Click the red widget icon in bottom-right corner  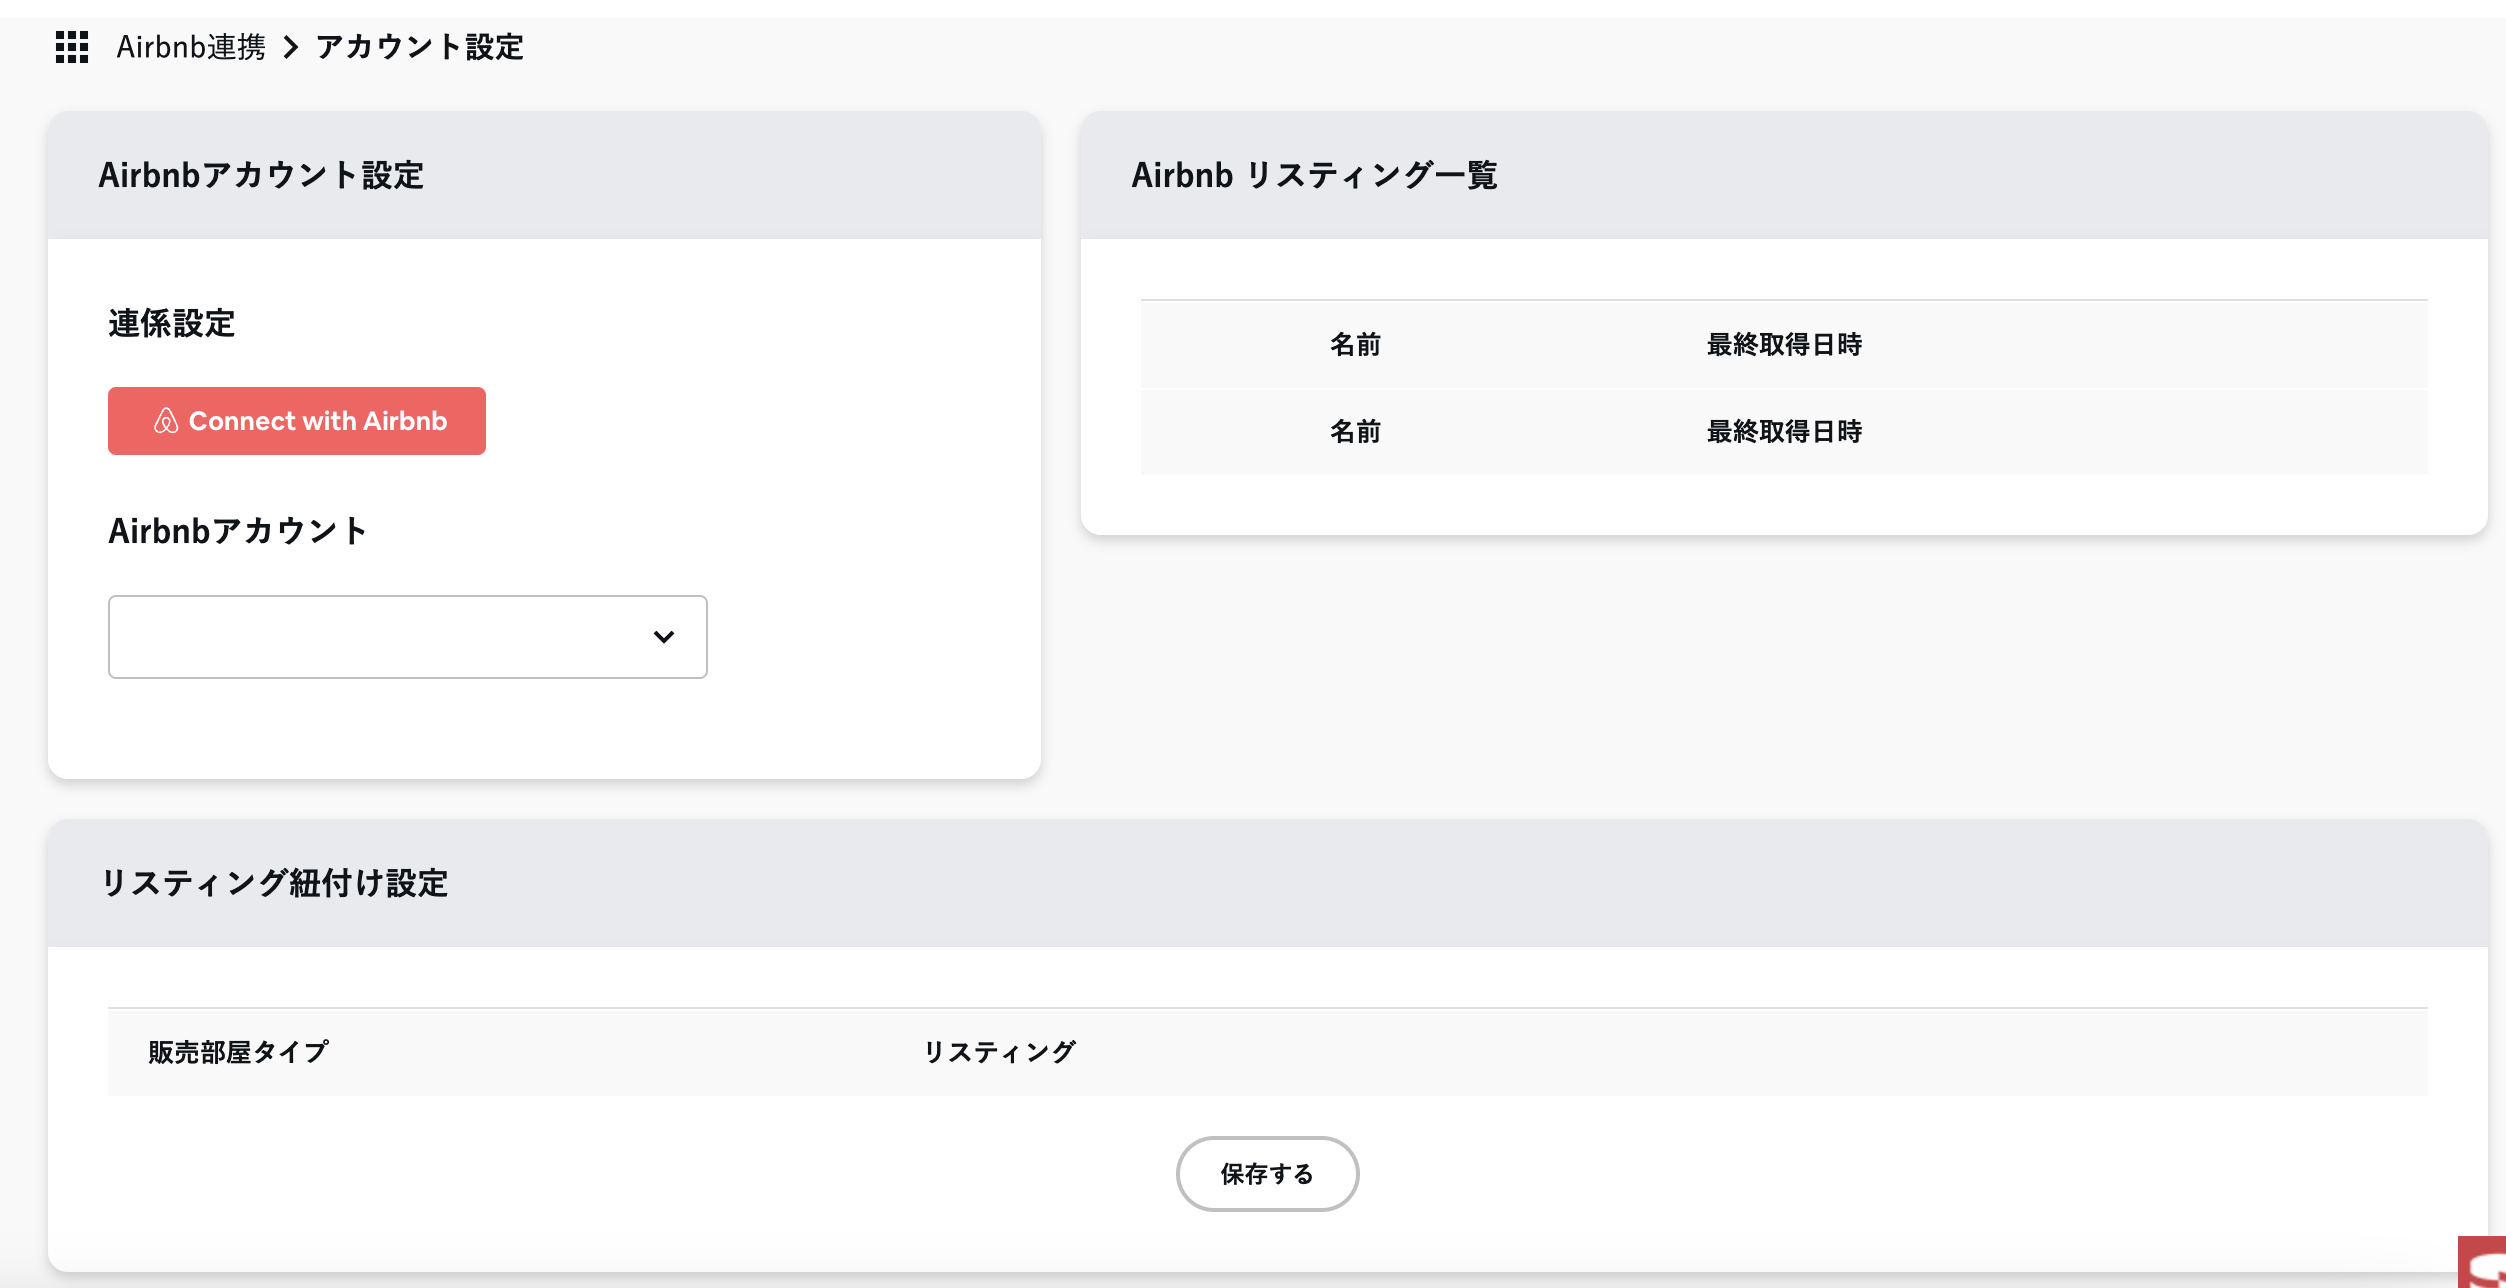[2484, 1264]
